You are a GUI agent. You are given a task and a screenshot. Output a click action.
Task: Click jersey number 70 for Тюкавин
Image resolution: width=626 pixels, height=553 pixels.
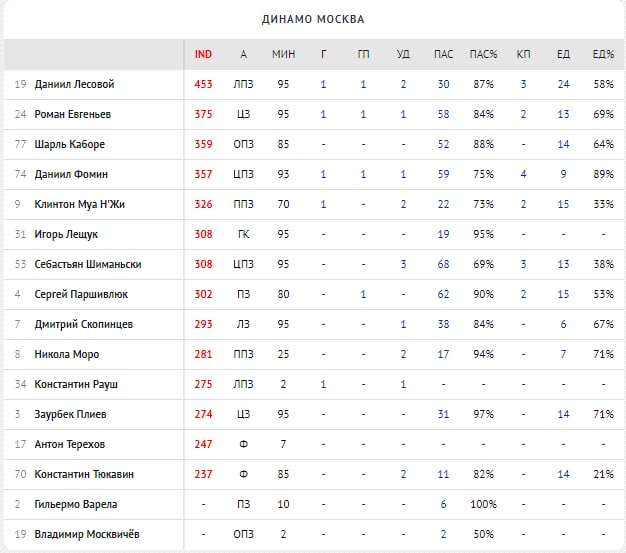click(x=20, y=474)
